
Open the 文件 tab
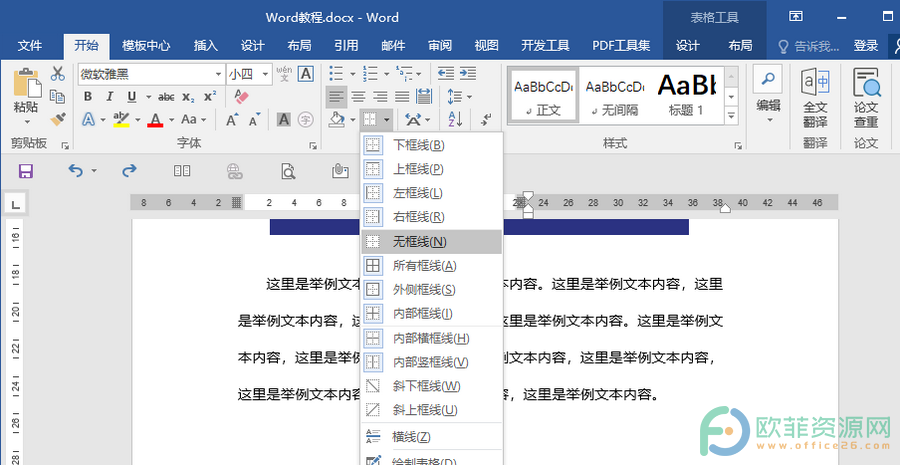29,46
